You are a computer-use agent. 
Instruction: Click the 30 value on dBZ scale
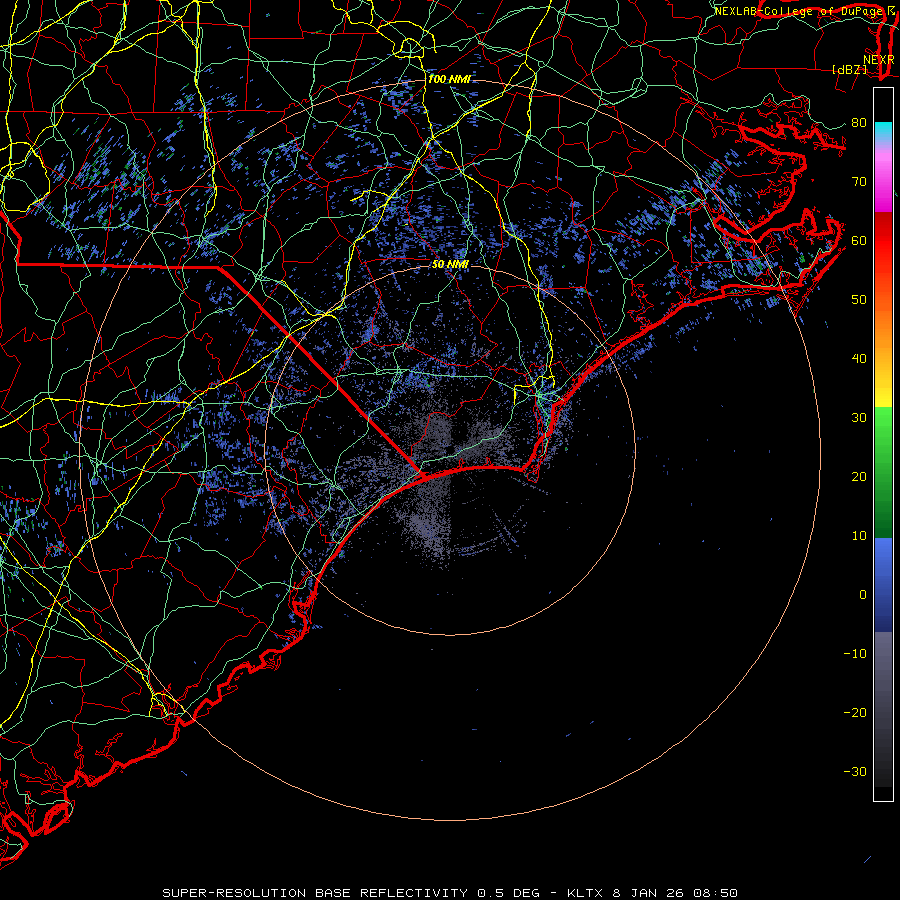tap(859, 418)
